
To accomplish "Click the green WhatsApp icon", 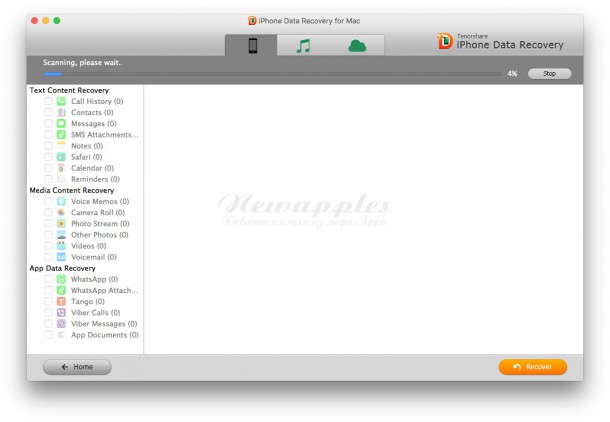I will (x=61, y=279).
